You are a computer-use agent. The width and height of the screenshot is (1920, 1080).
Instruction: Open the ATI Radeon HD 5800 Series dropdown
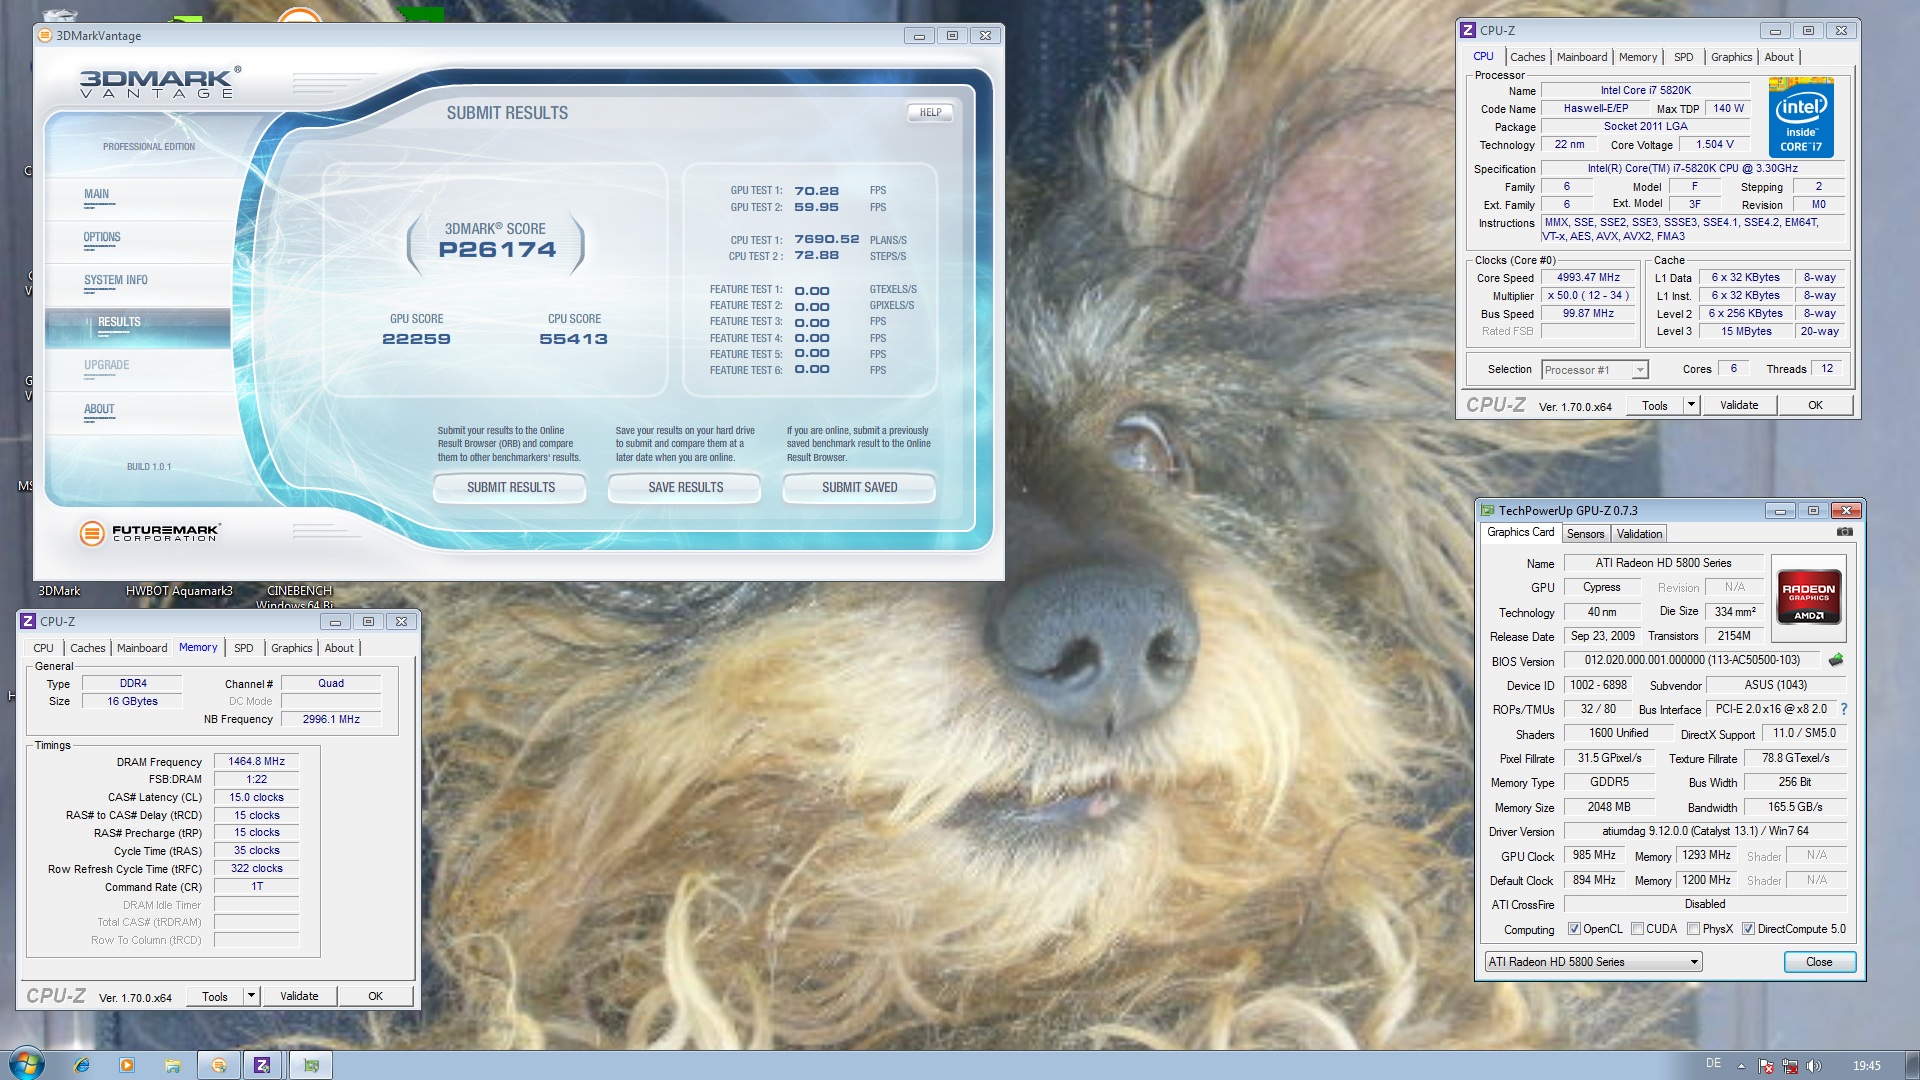pos(1593,962)
